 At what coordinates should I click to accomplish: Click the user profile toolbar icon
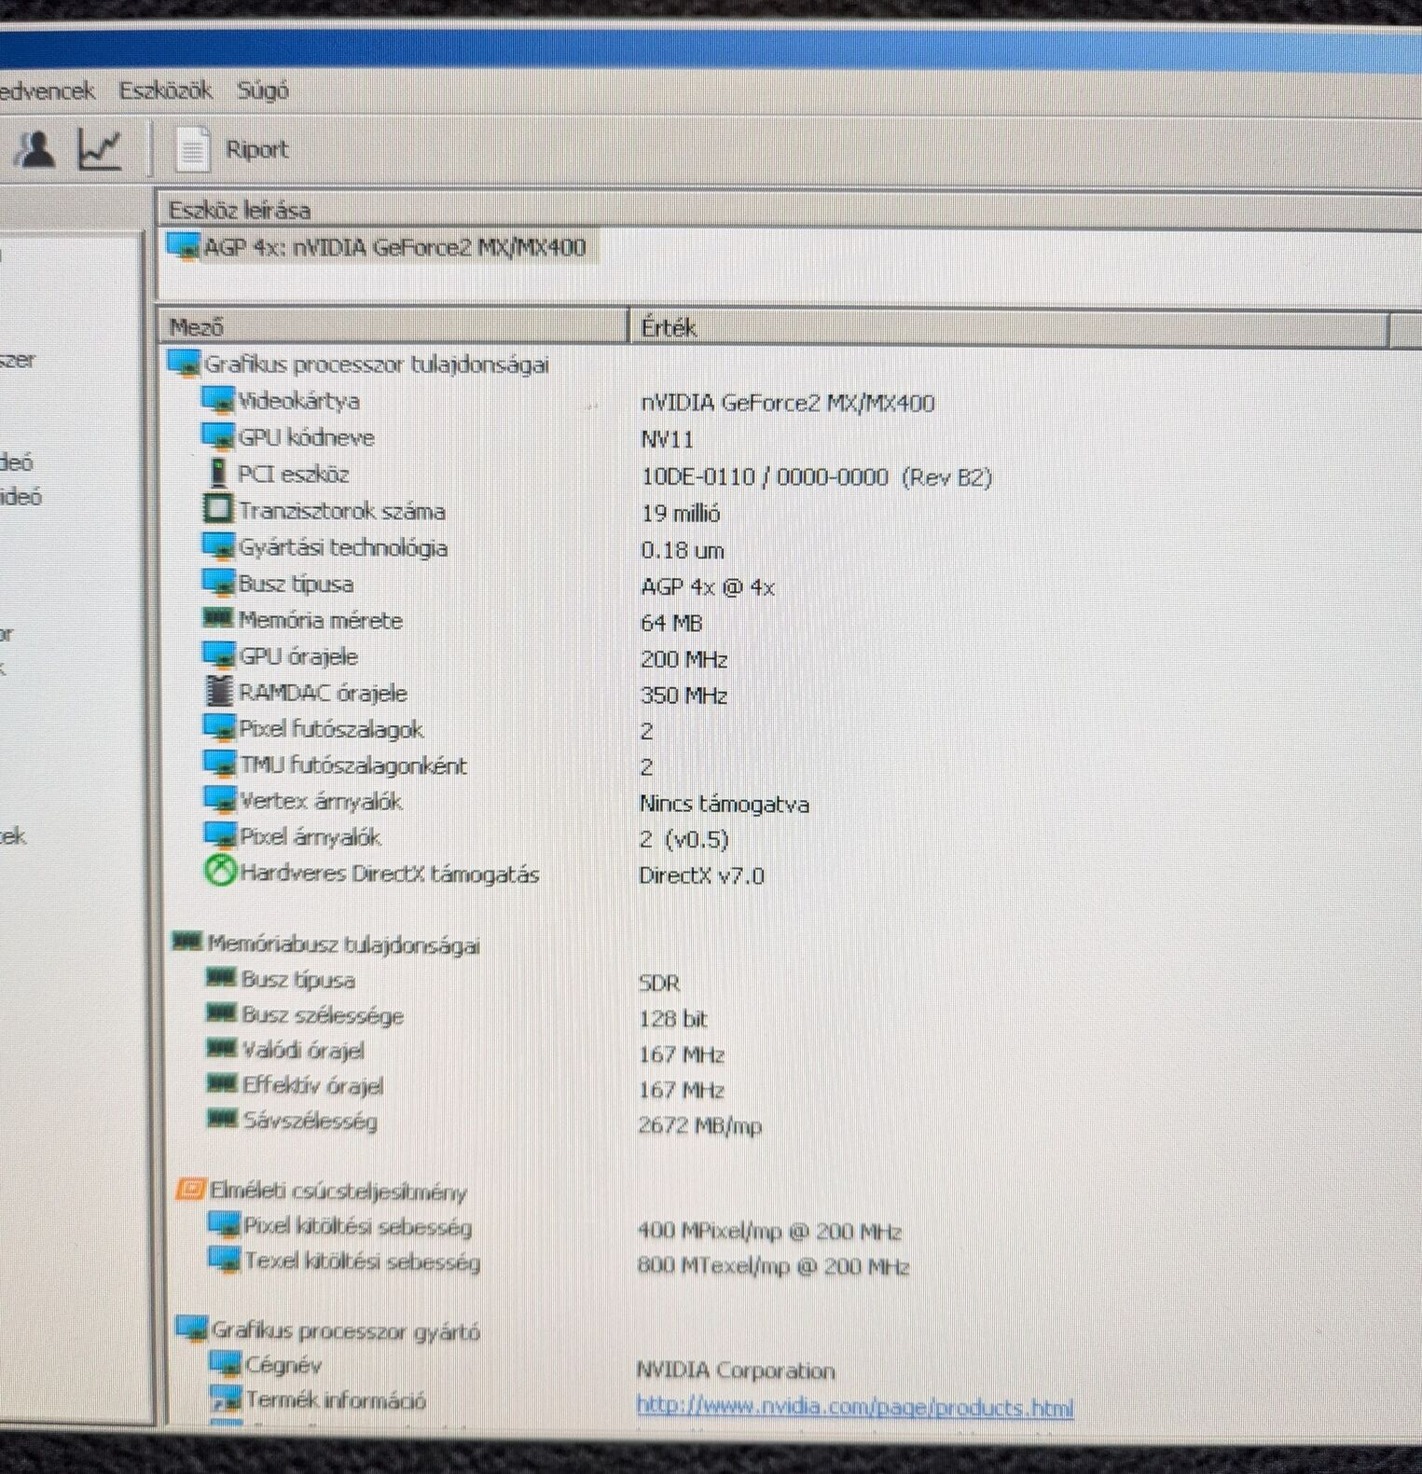[x=35, y=150]
